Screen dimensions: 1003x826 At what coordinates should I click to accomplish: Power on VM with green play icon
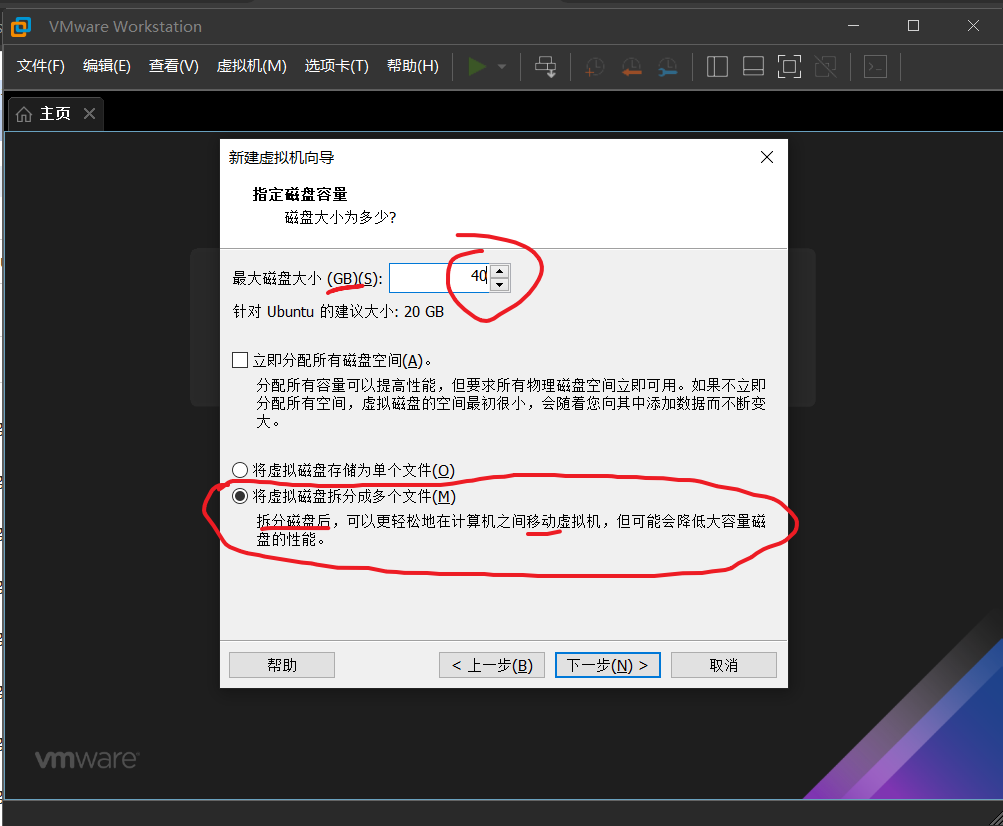tap(477, 67)
